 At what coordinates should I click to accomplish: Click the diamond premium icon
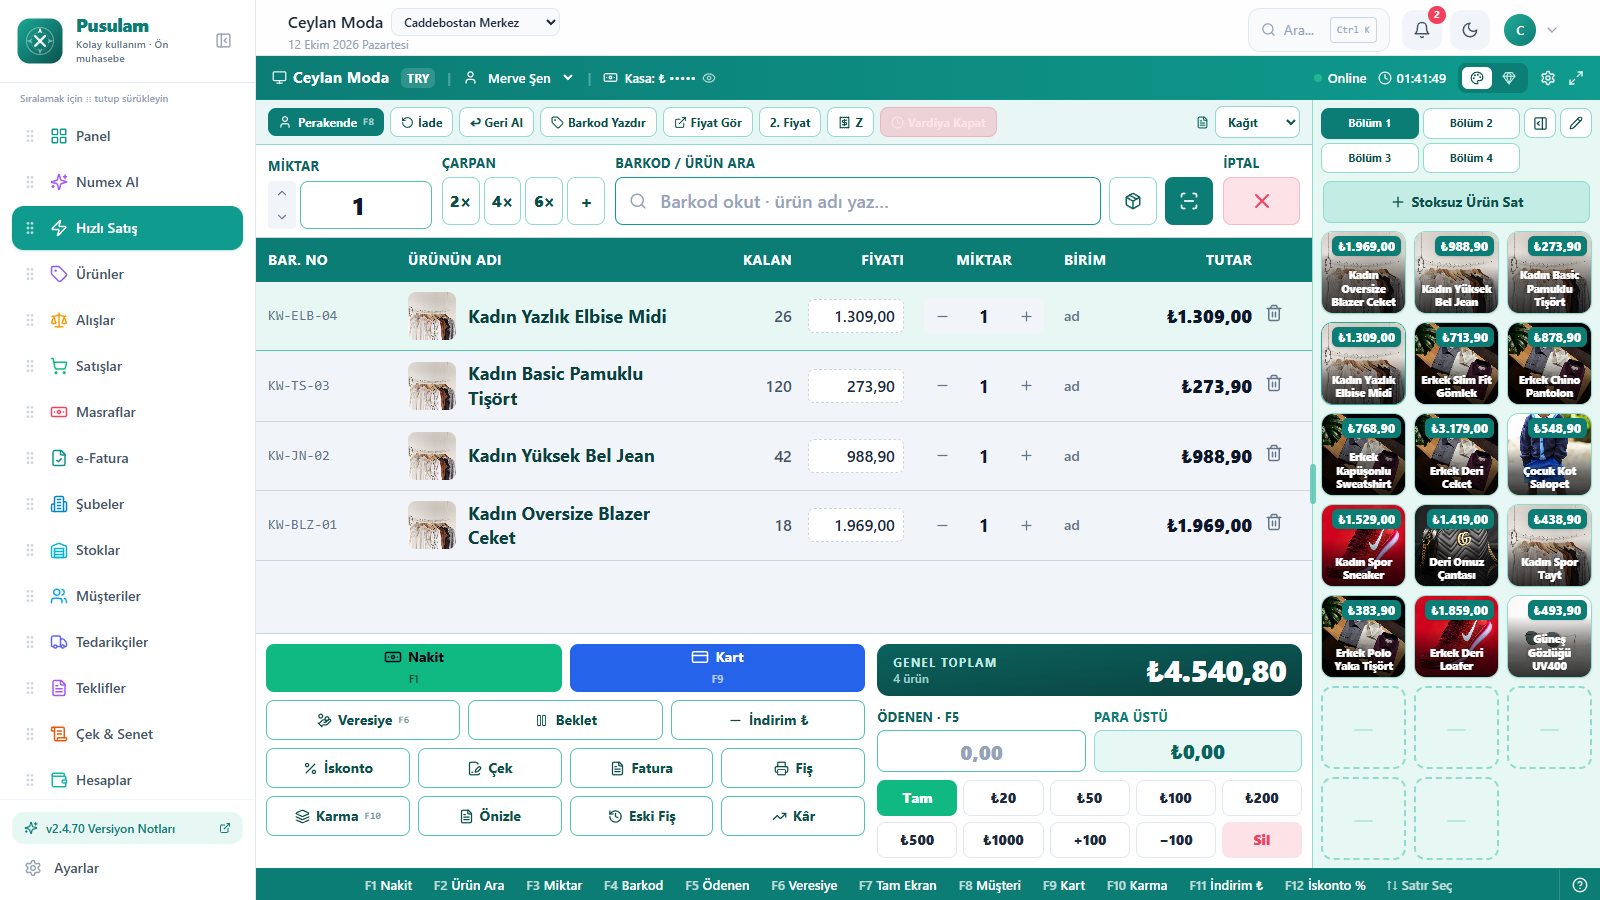[1509, 78]
